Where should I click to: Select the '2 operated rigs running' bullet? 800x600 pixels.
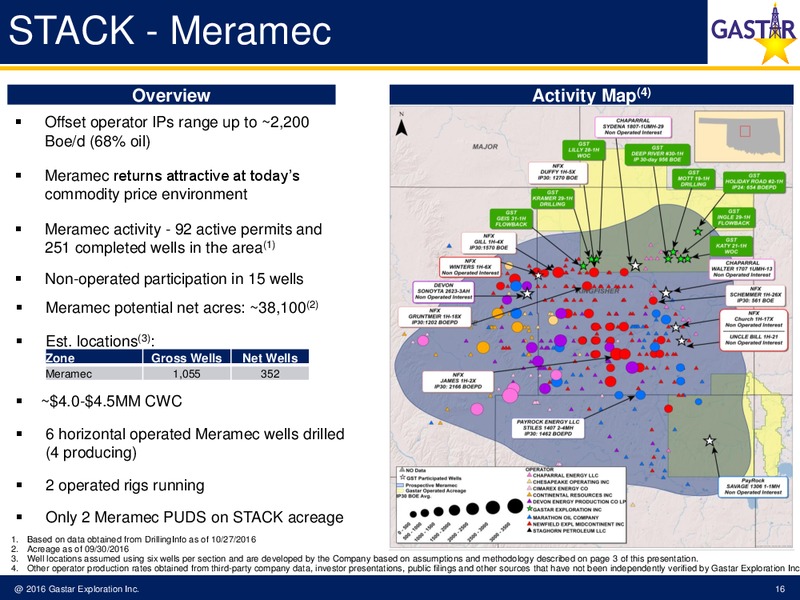tap(124, 485)
